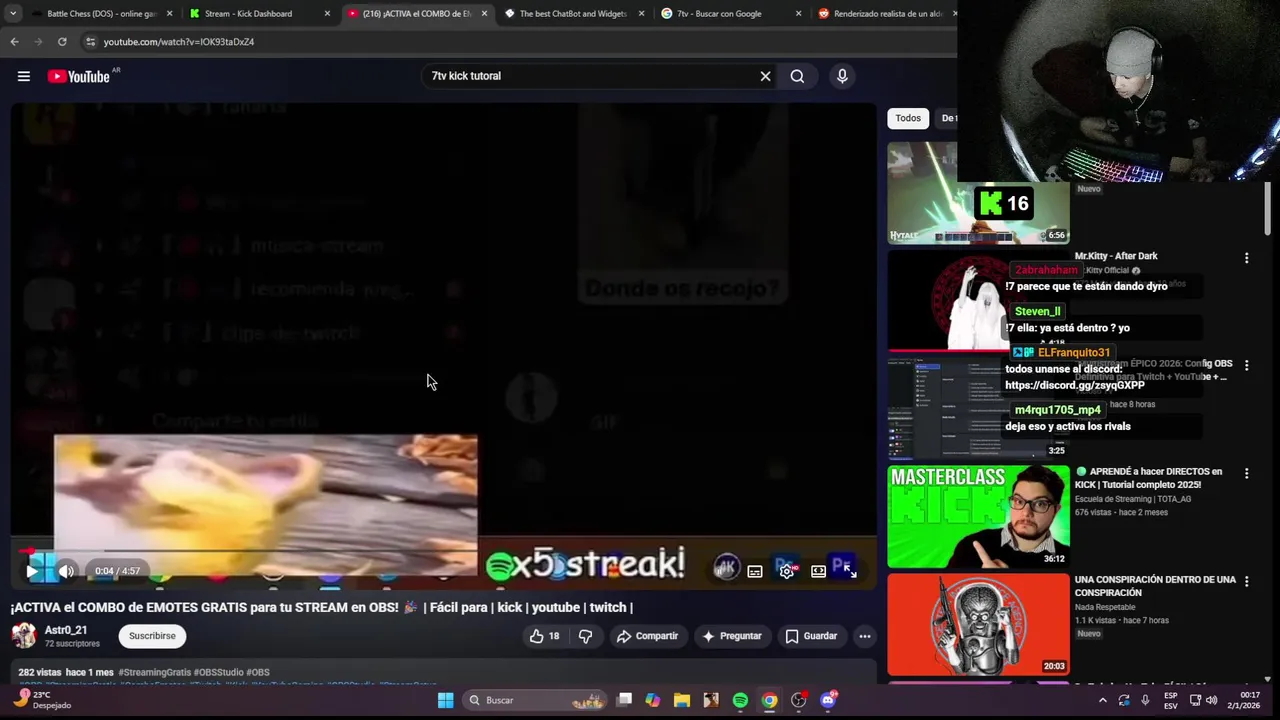Mute the video with the speaker icon
The width and height of the screenshot is (1280, 720).
point(66,571)
